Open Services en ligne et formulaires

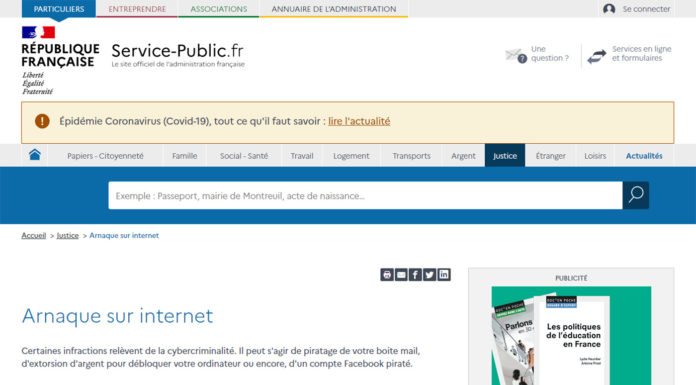click(641, 54)
